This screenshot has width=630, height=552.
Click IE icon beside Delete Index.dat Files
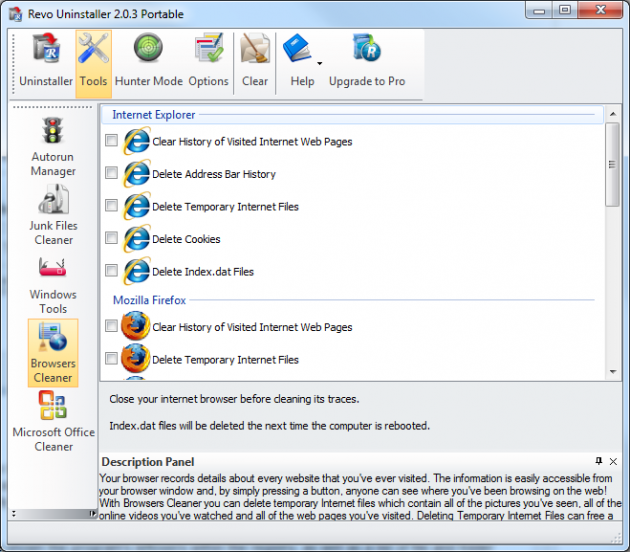coord(137,272)
